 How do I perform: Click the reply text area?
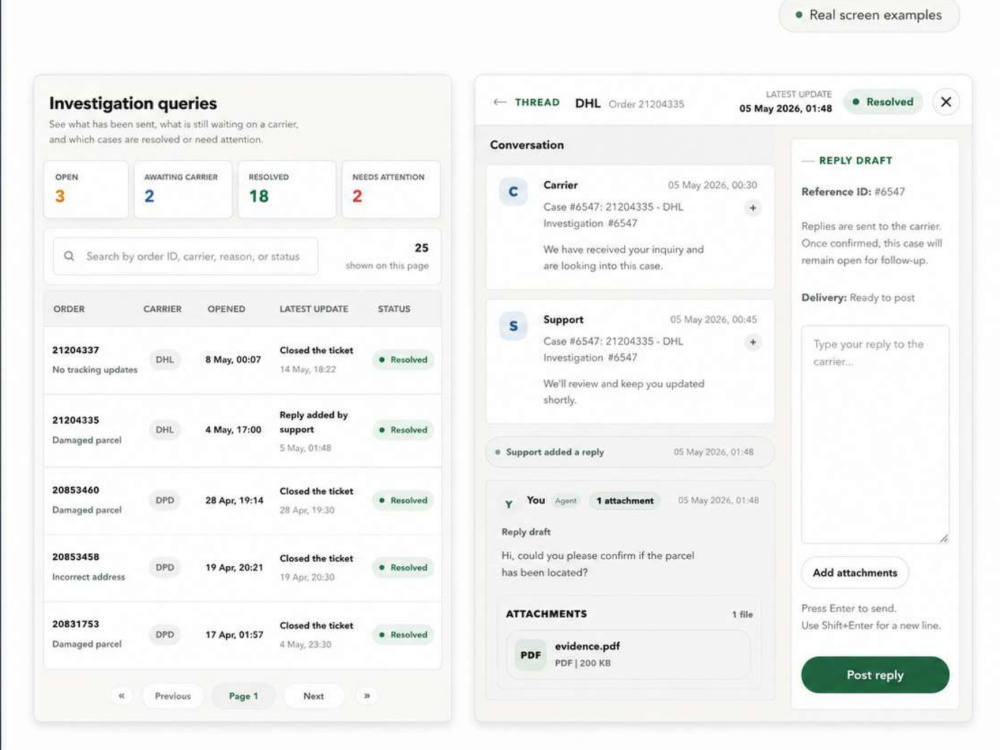(875, 434)
